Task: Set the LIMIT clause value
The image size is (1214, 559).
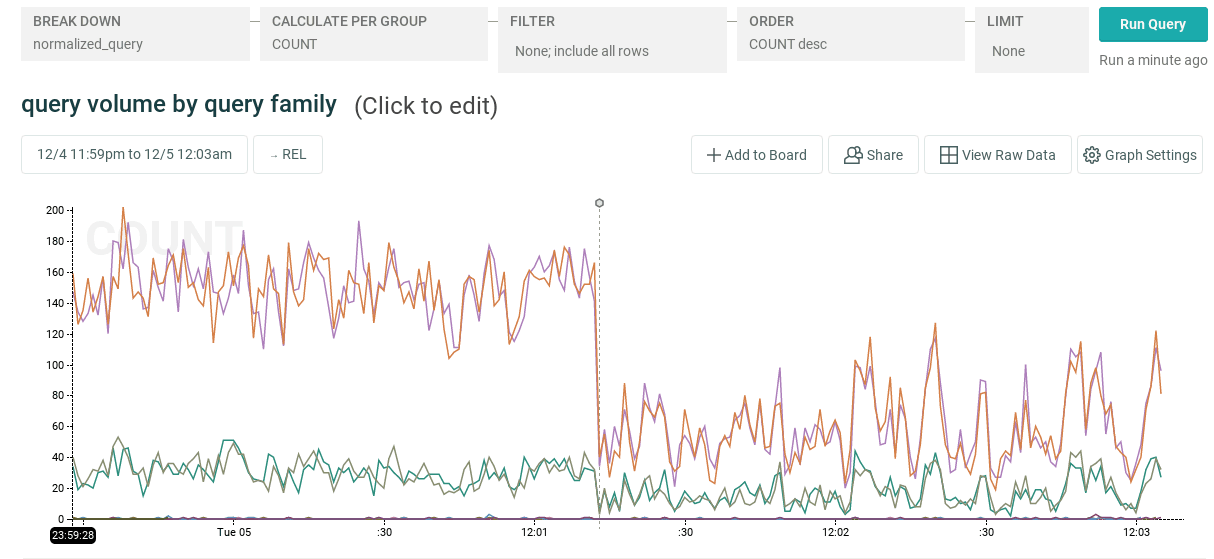Action: click(x=1031, y=40)
